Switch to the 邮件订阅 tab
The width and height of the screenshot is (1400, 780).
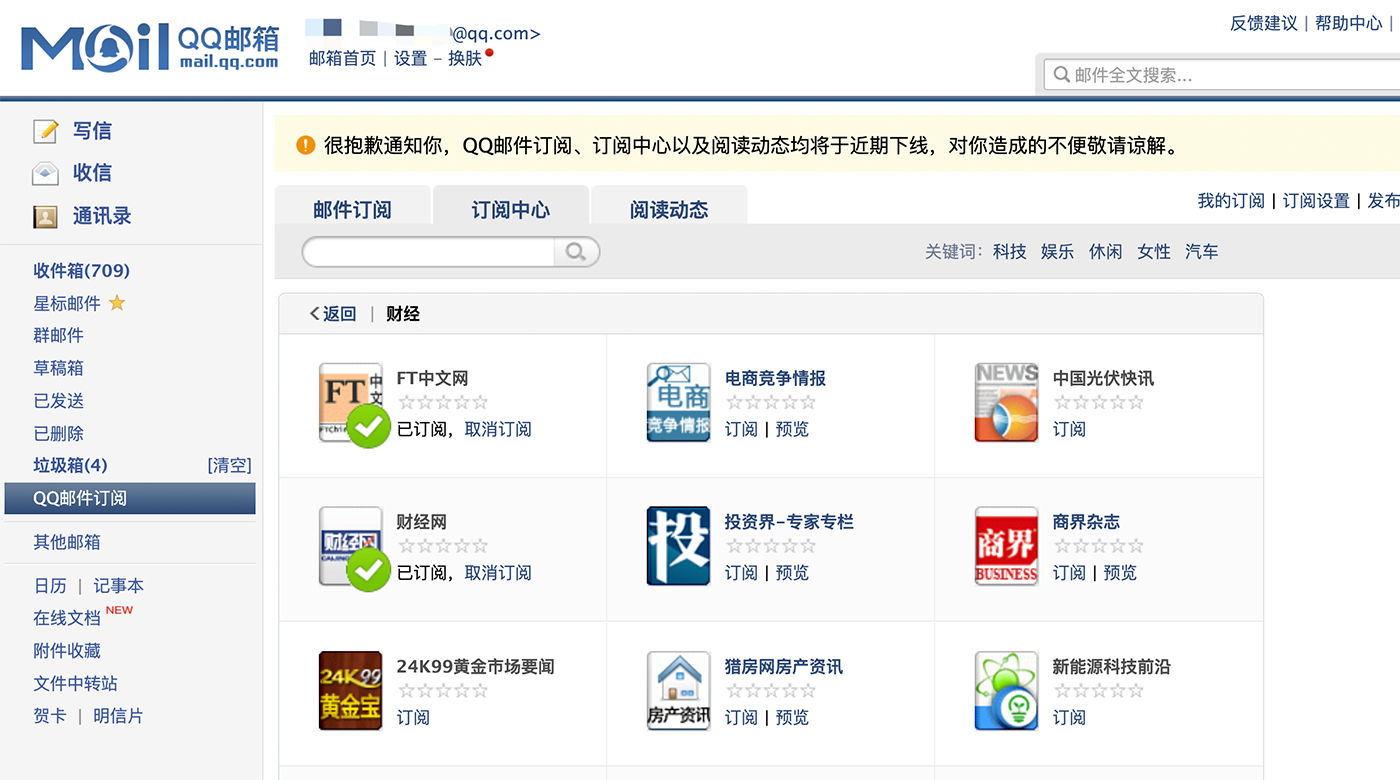[x=352, y=209]
